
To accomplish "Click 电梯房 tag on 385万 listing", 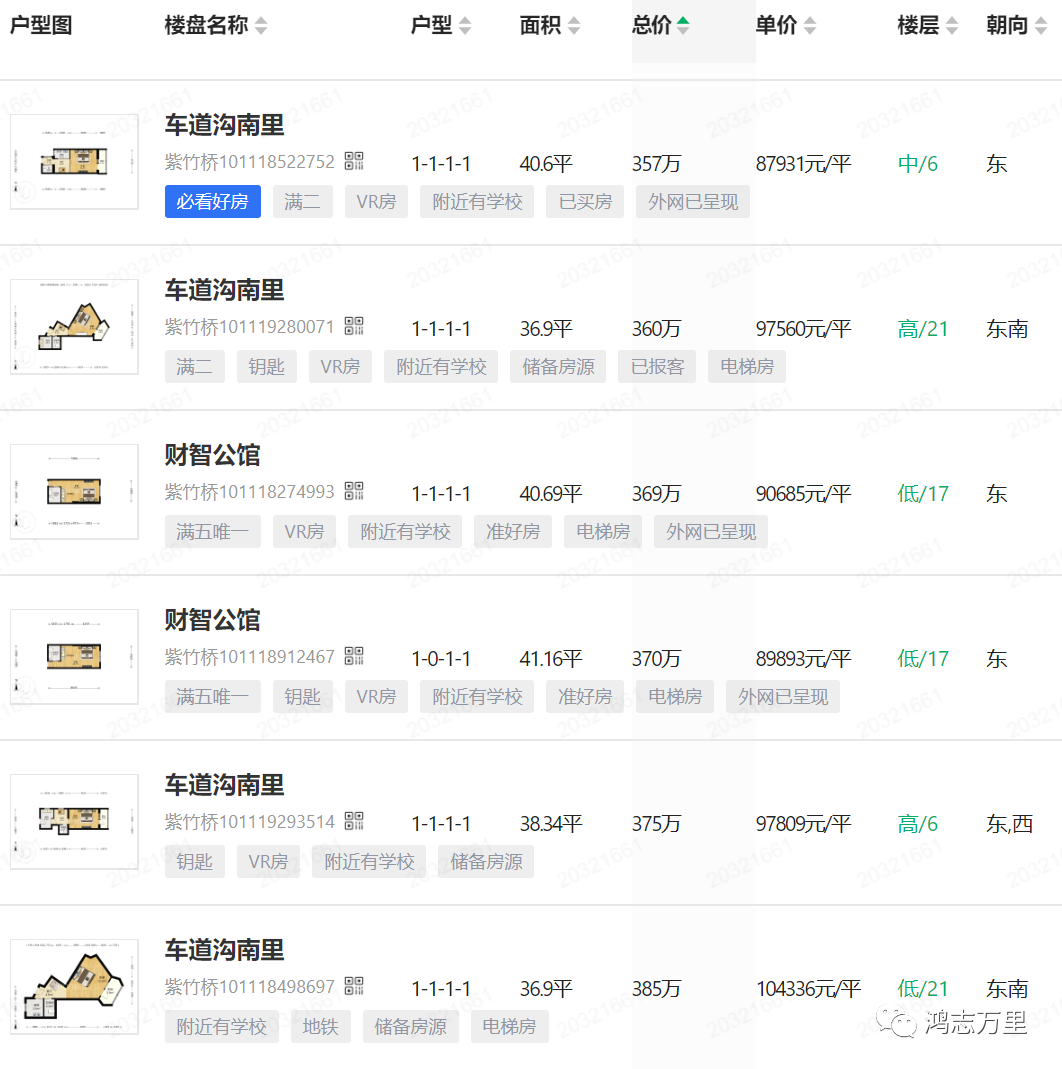I will pyautogui.click(x=509, y=1027).
